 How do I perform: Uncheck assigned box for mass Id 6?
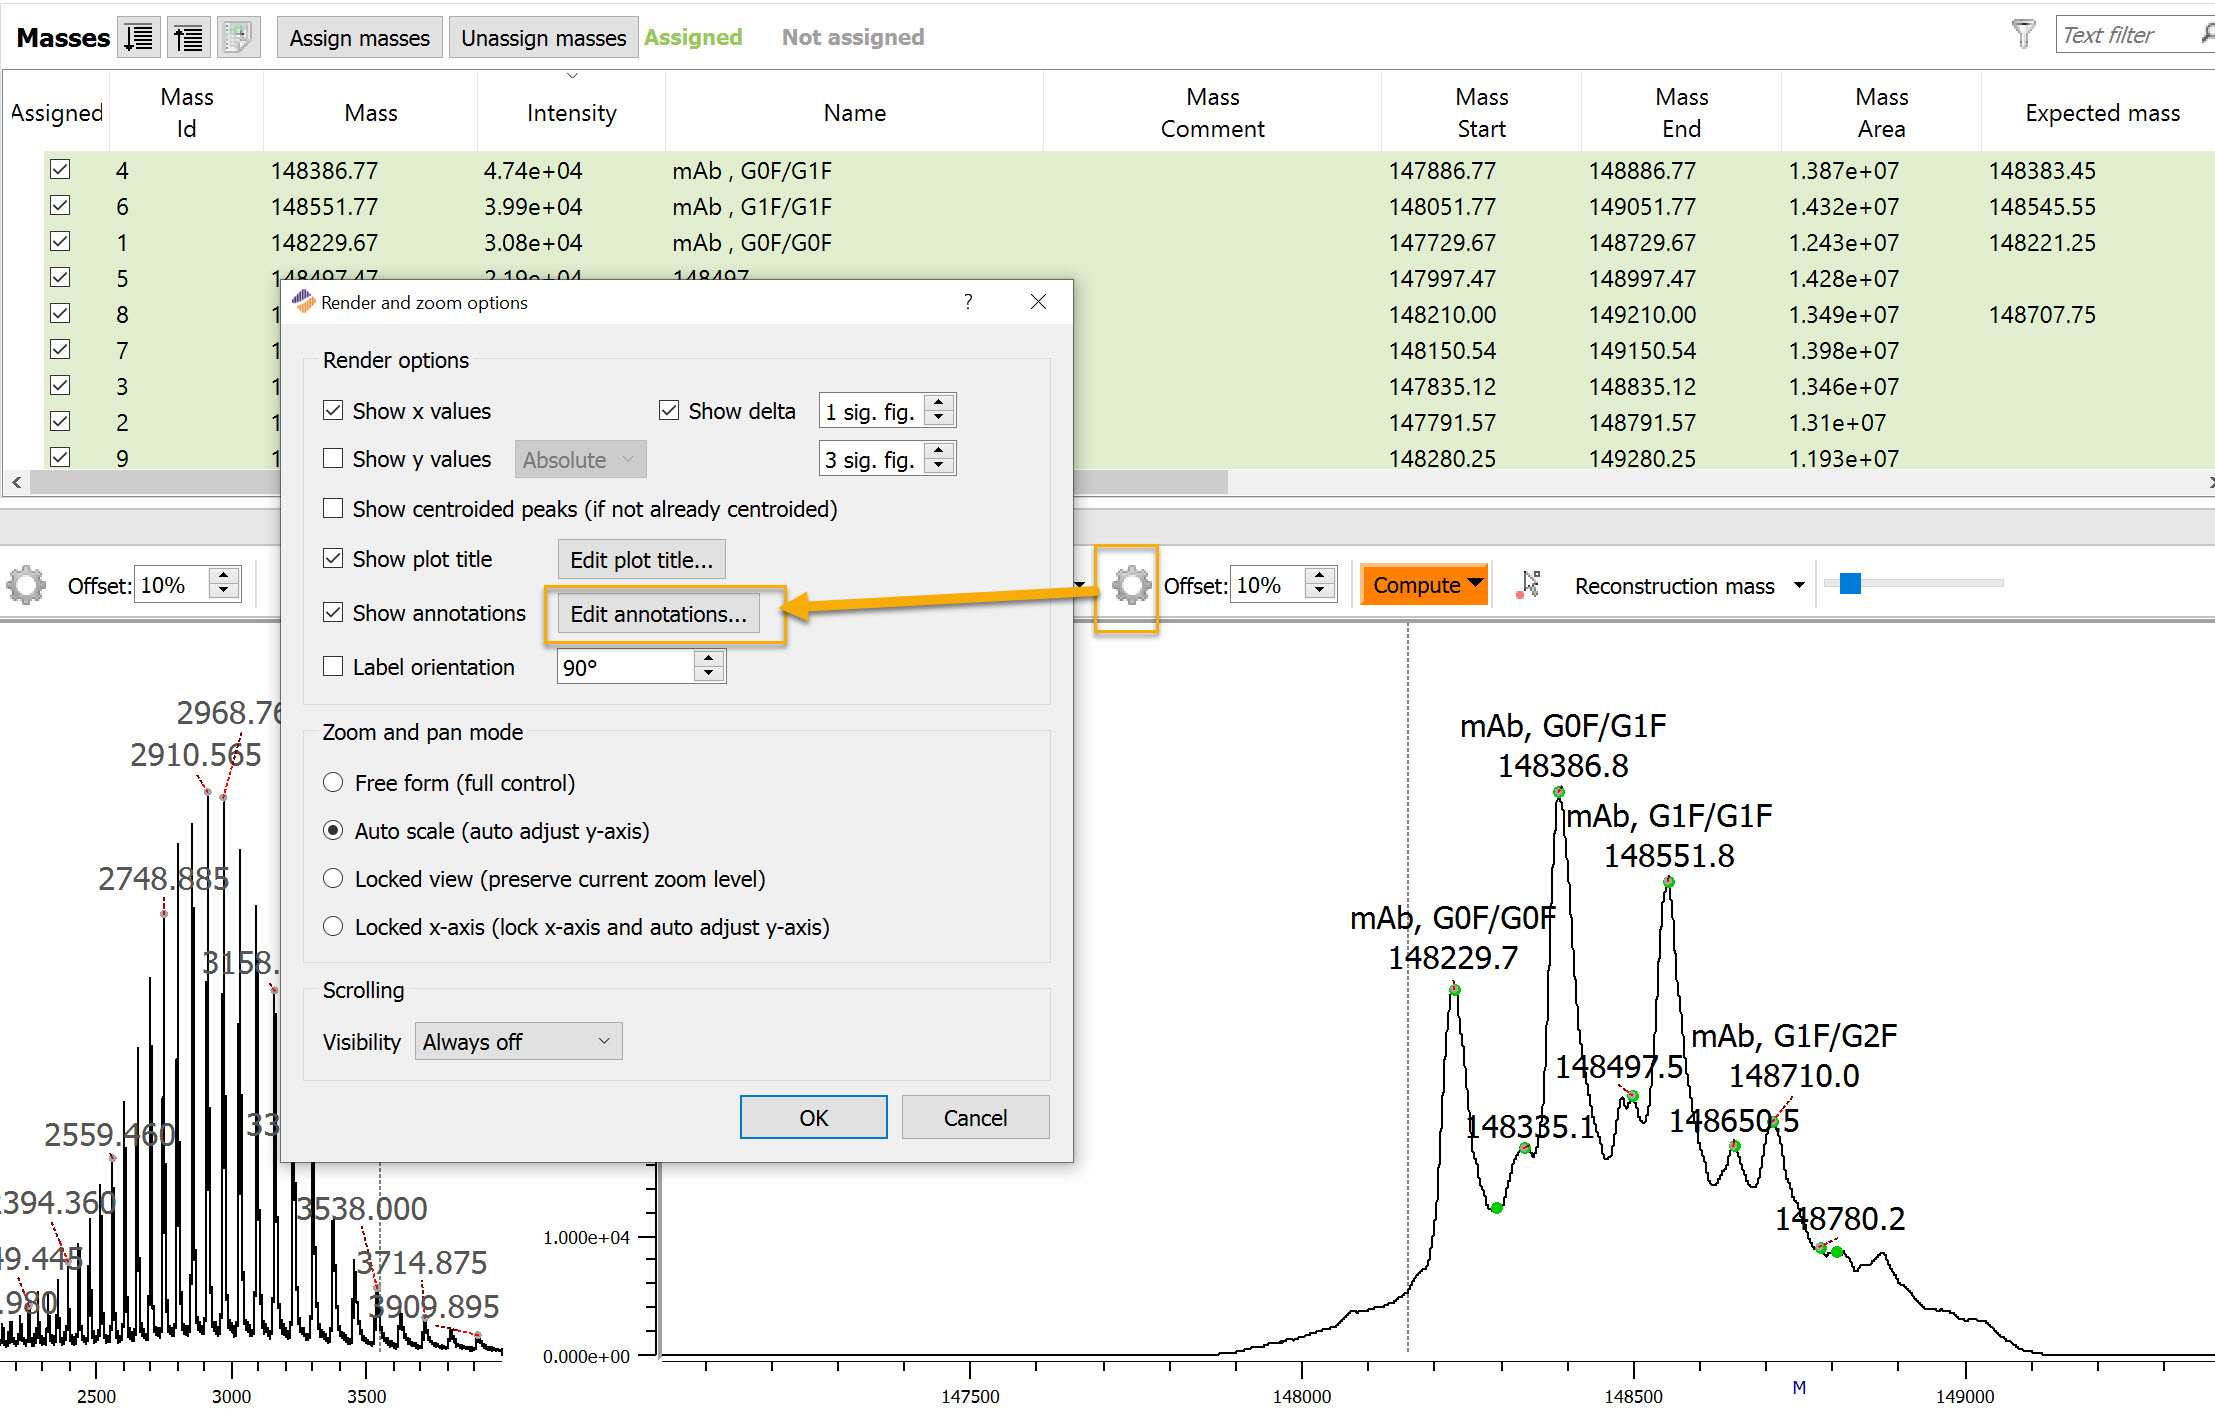click(60, 206)
